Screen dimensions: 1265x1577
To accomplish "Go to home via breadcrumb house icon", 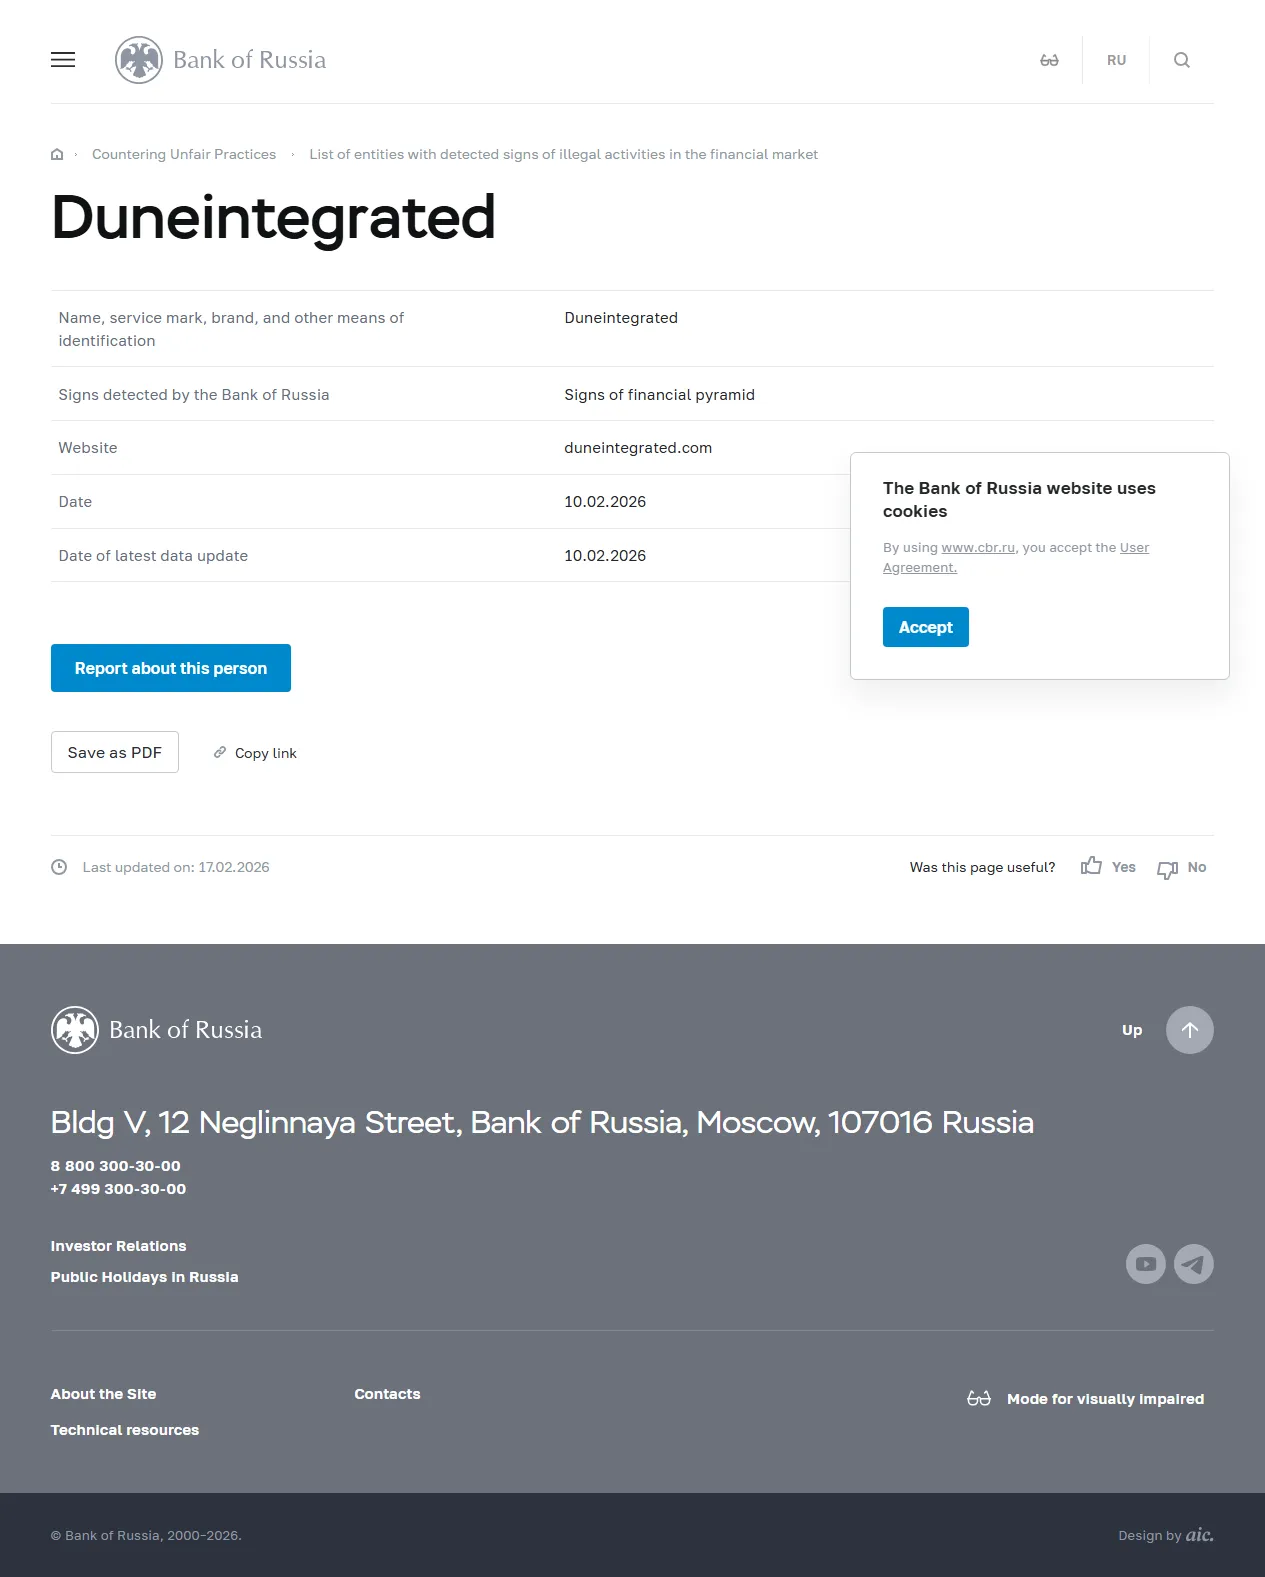I will 57,154.
